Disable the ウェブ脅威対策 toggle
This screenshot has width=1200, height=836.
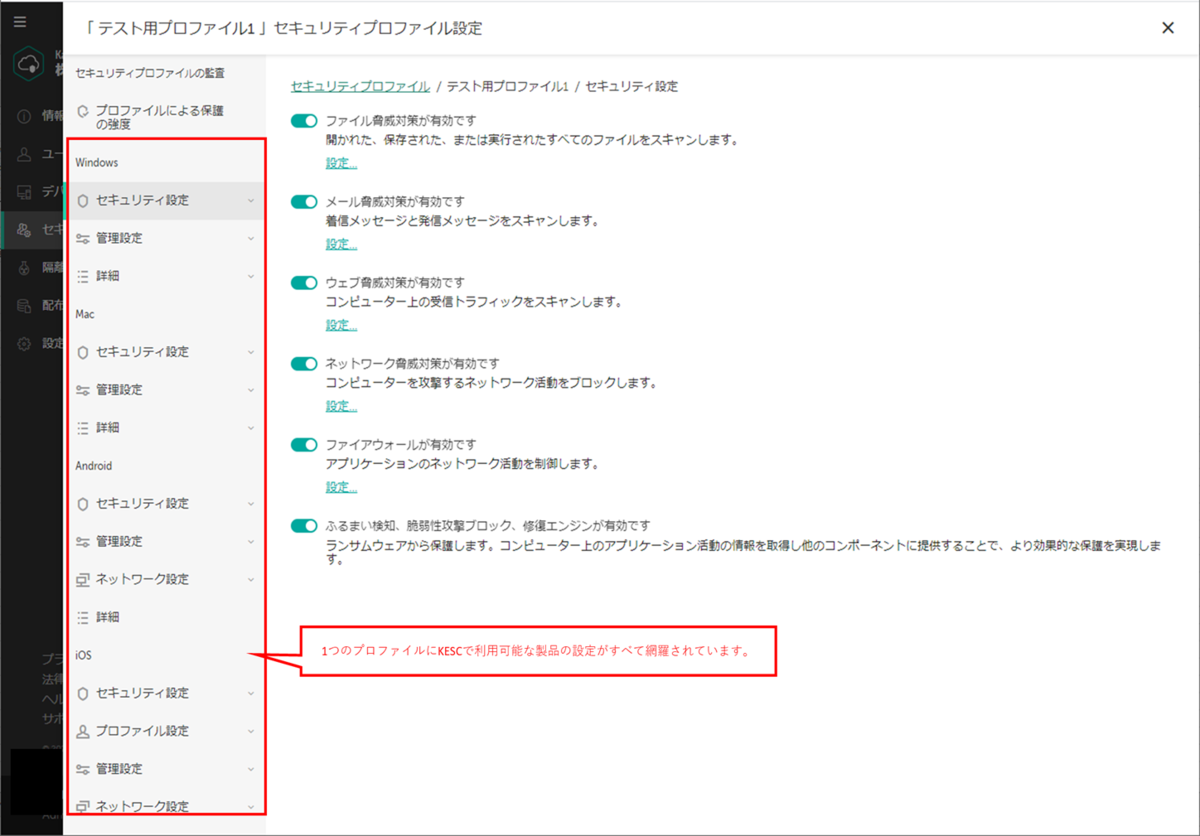point(303,281)
